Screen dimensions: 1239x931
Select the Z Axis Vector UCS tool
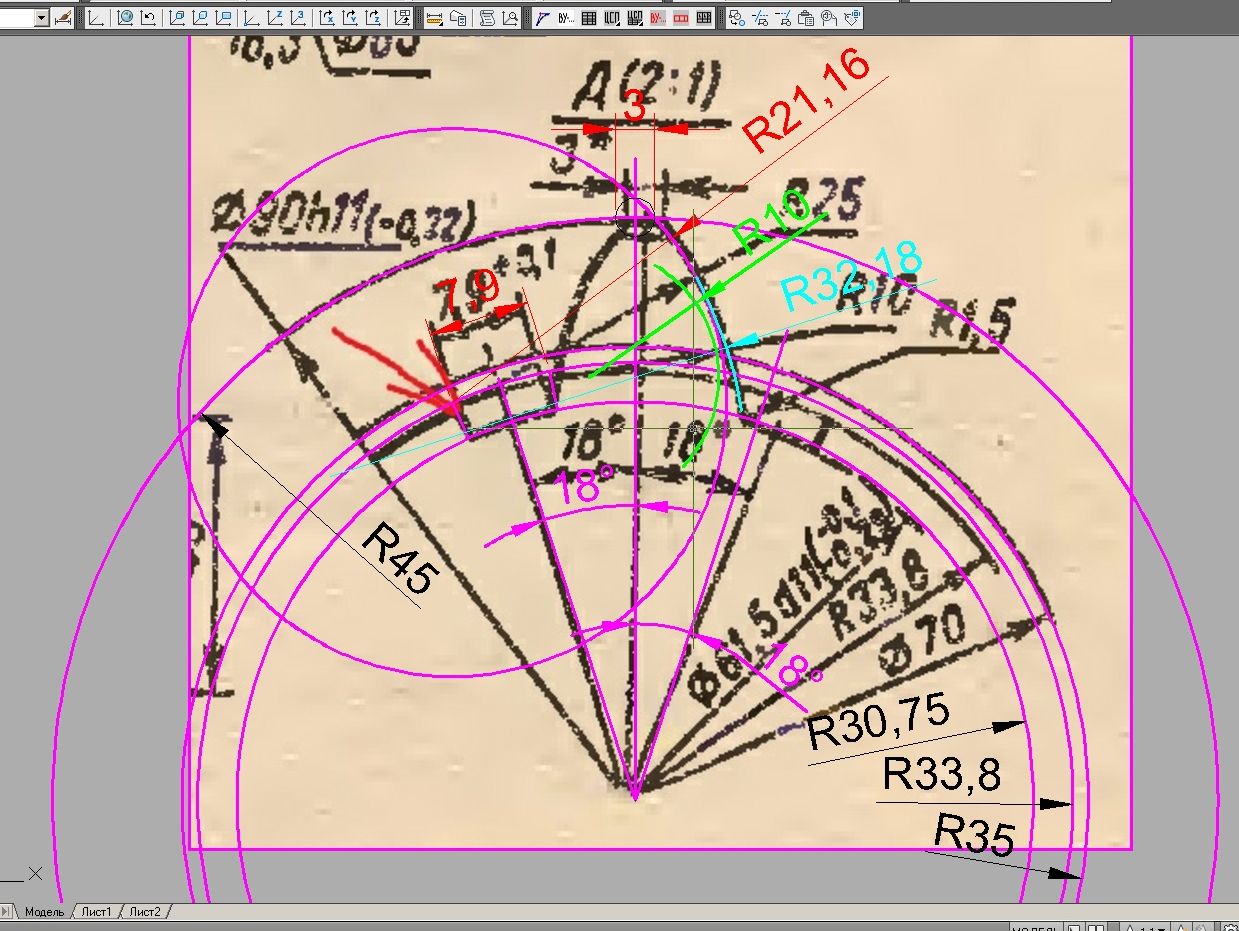pos(274,18)
